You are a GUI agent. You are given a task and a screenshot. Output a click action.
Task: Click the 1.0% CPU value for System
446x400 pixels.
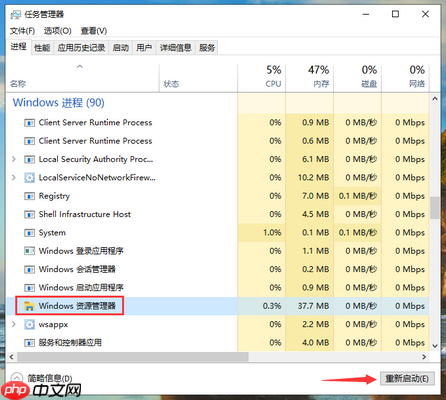tap(272, 233)
